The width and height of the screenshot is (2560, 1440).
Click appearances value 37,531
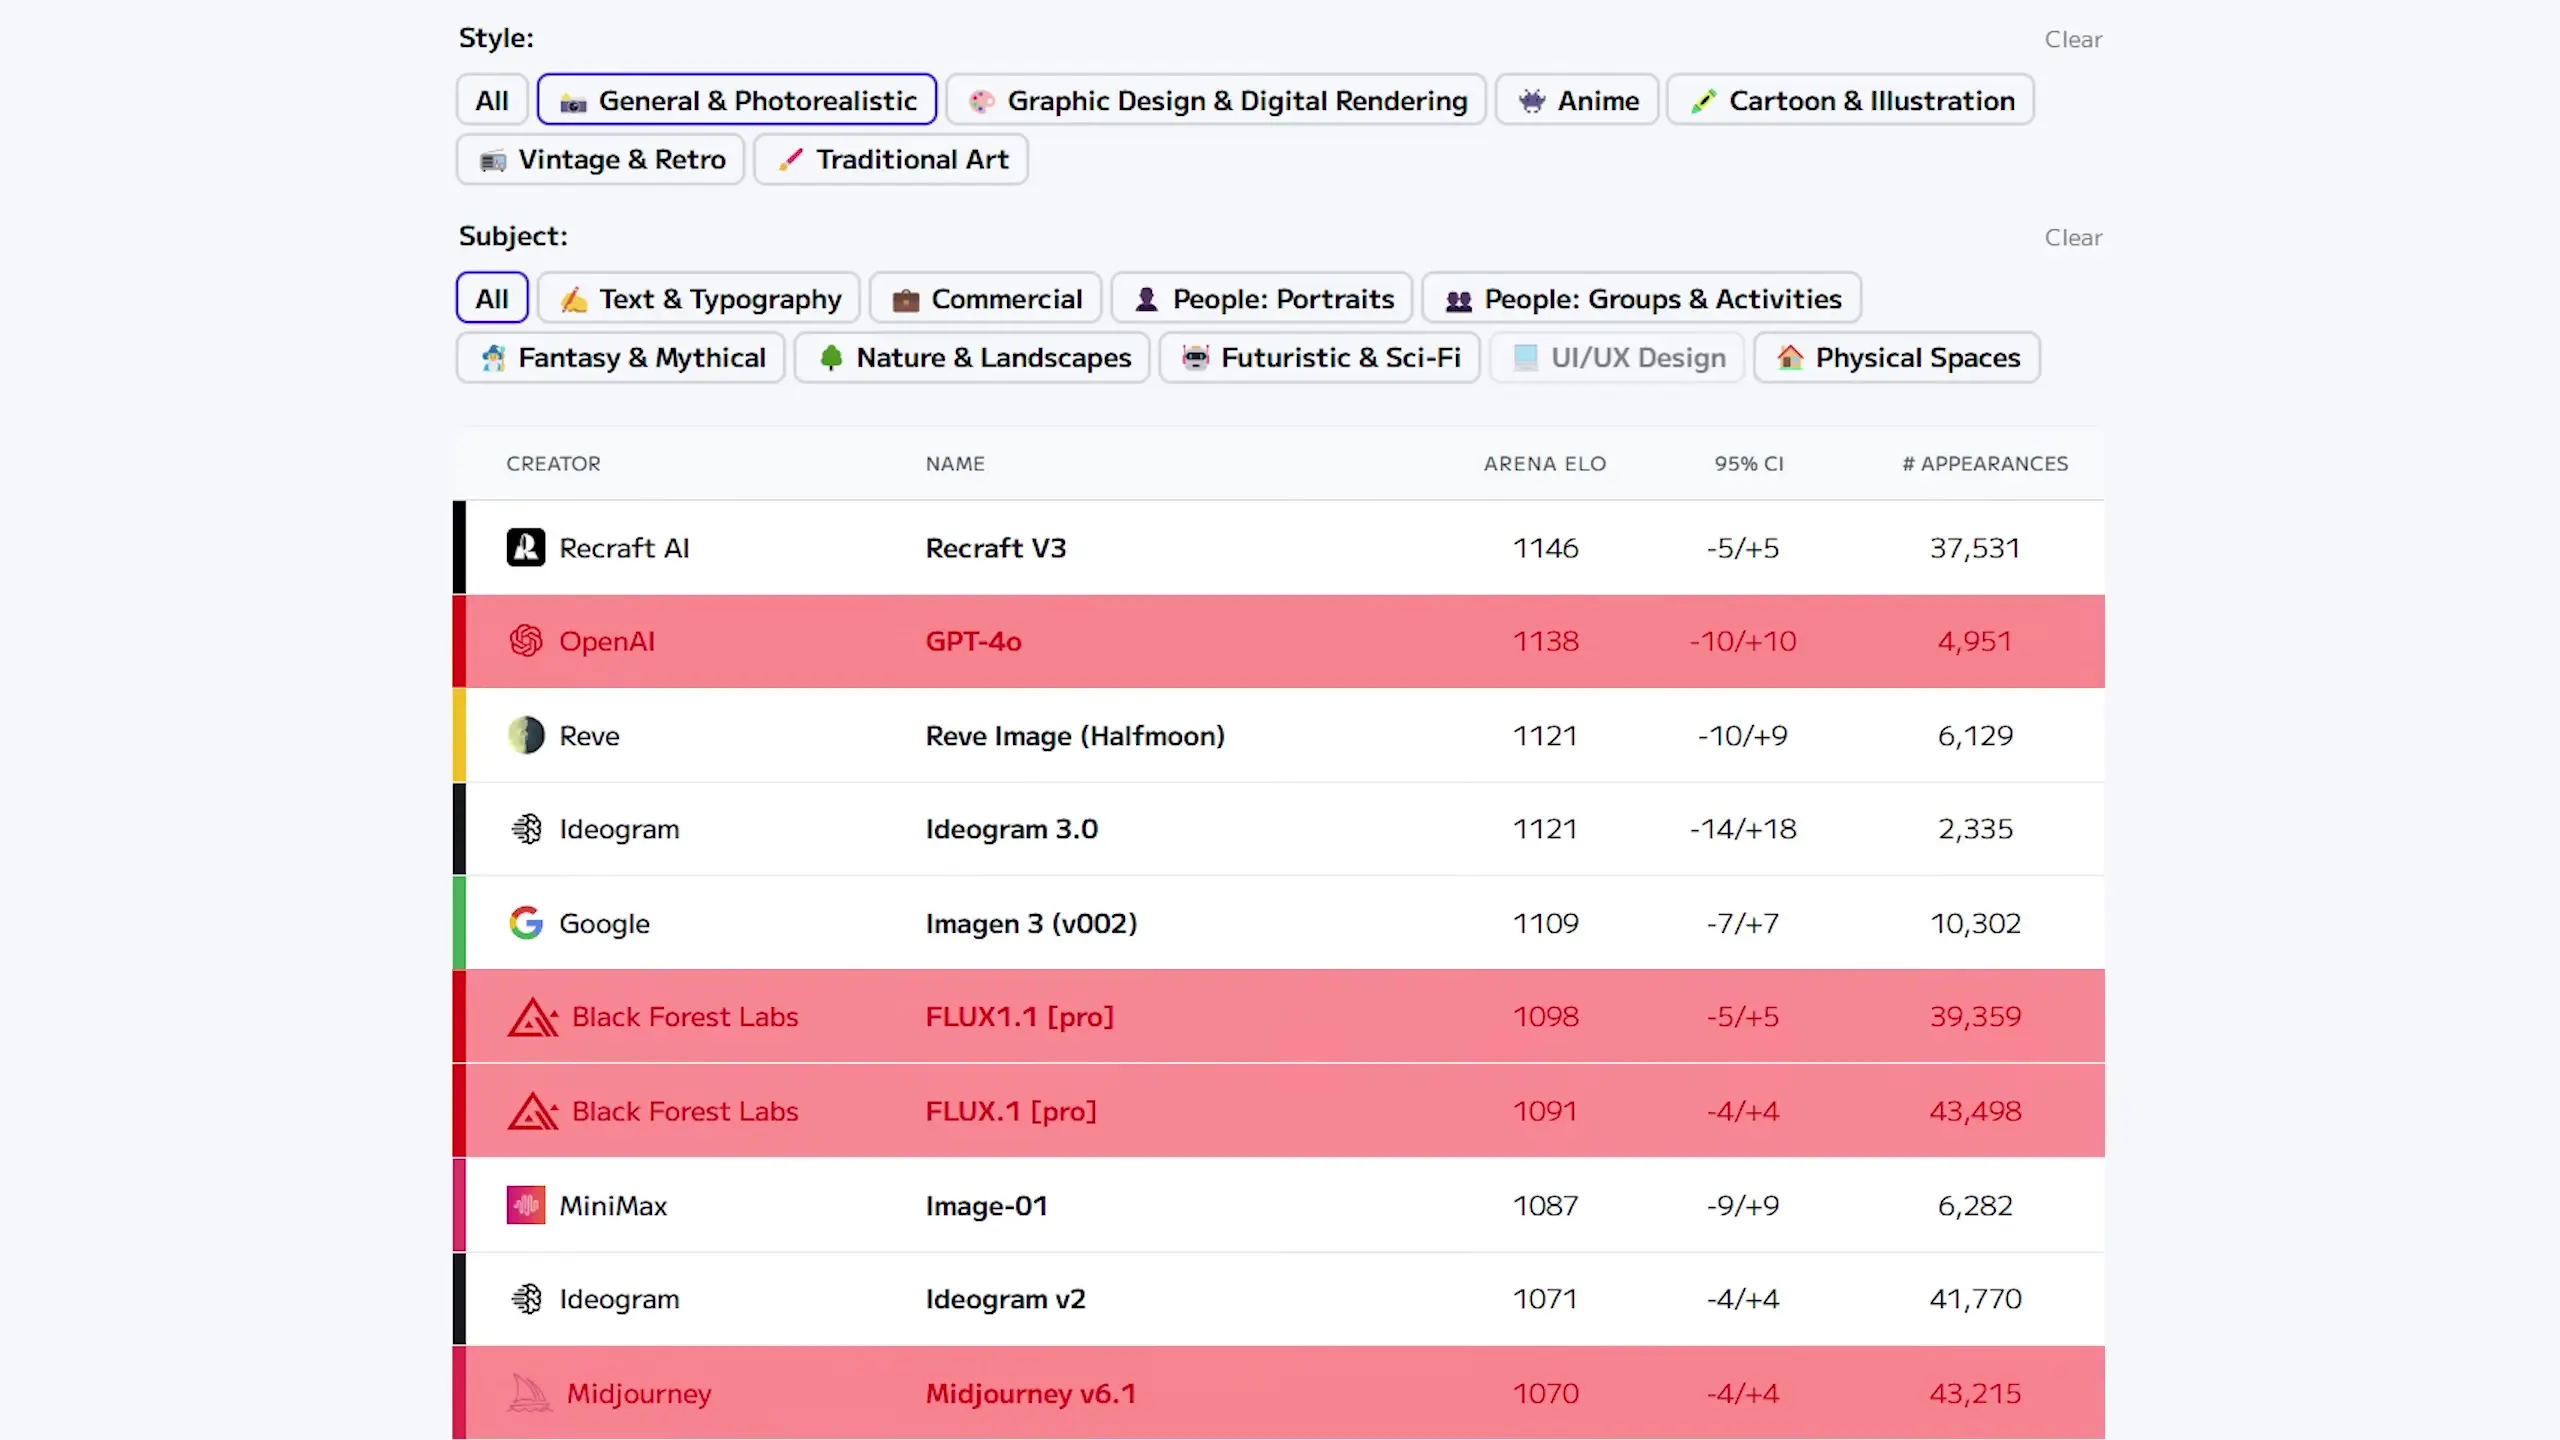pos(1975,548)
